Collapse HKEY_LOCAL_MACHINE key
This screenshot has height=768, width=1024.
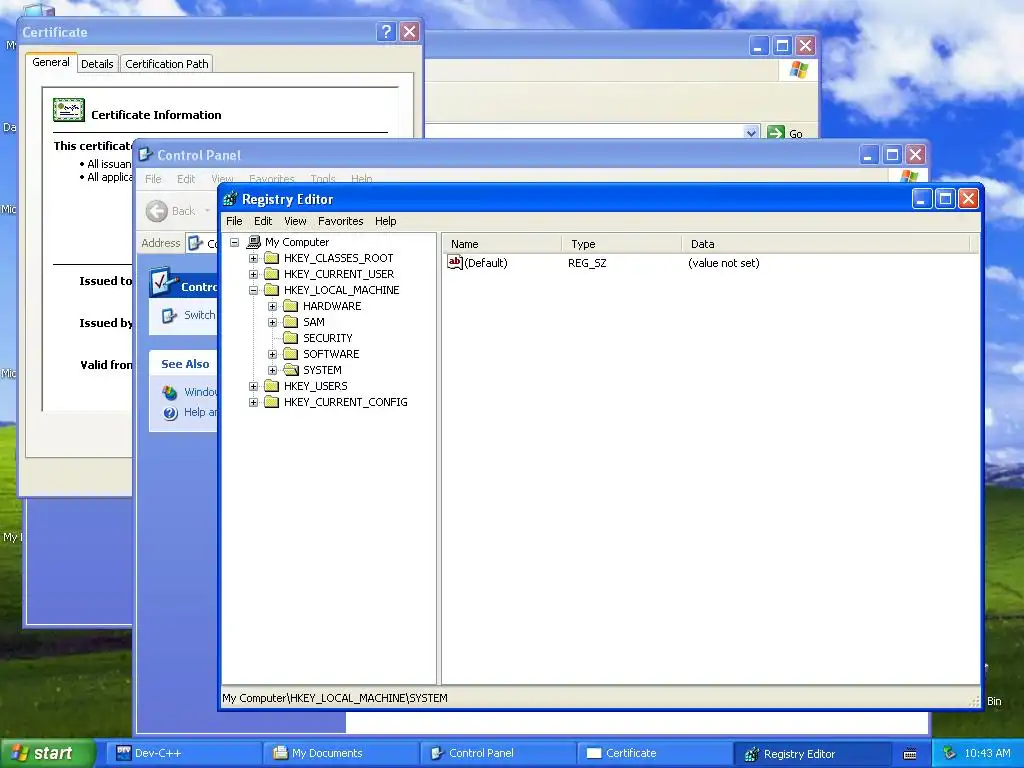click(253, 291)
